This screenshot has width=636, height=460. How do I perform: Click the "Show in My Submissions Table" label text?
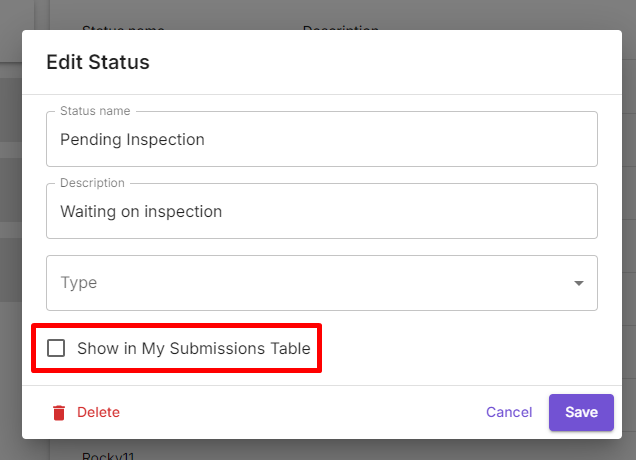pos(193,348)
